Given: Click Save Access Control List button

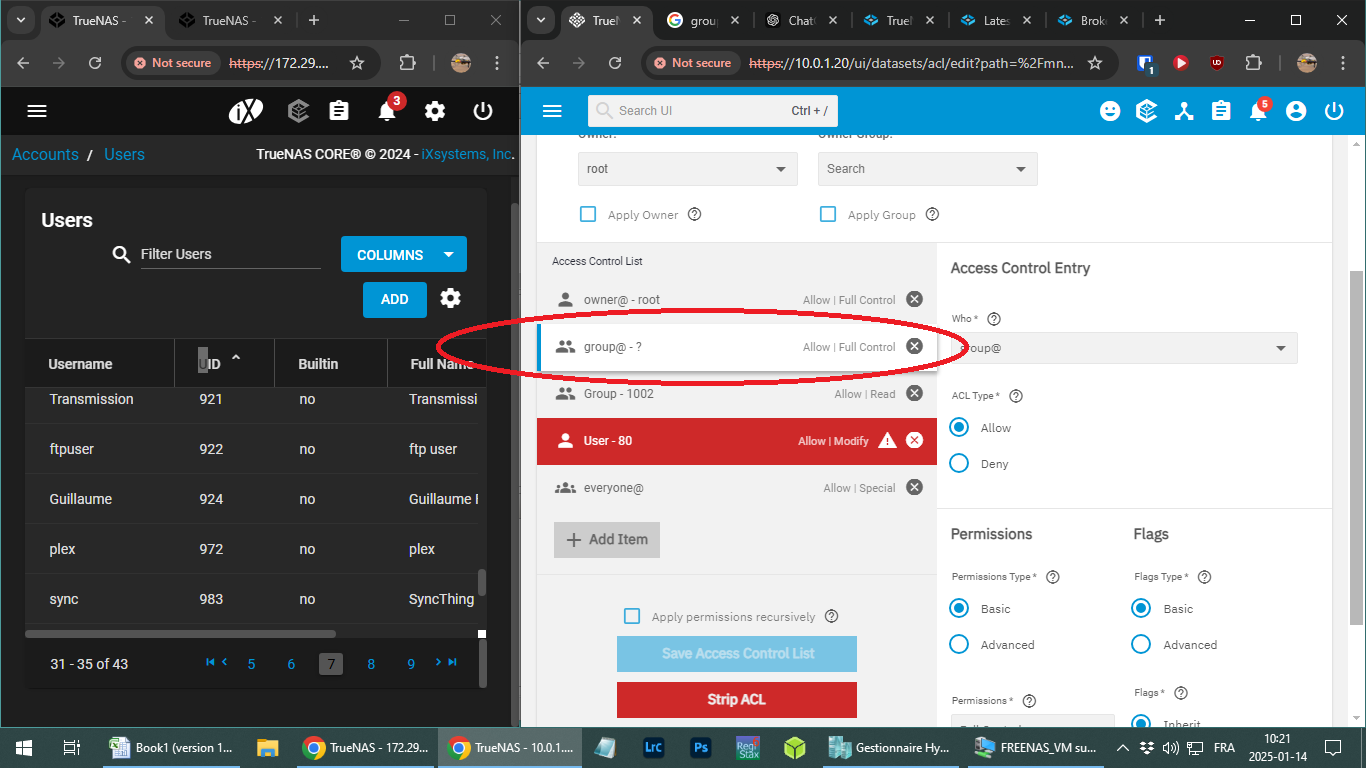Looking at the screenshot, I should pos(737,653).
